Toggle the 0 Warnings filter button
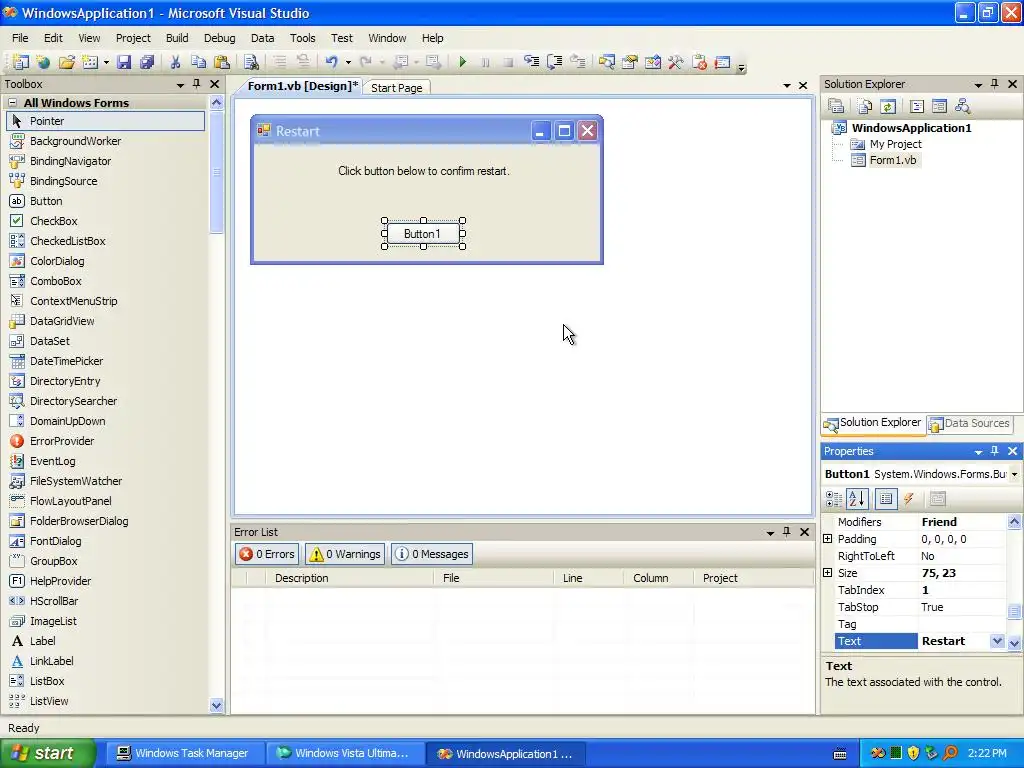Image resolution: width=1024 pixels, height=768 pixels. (345, 554)
